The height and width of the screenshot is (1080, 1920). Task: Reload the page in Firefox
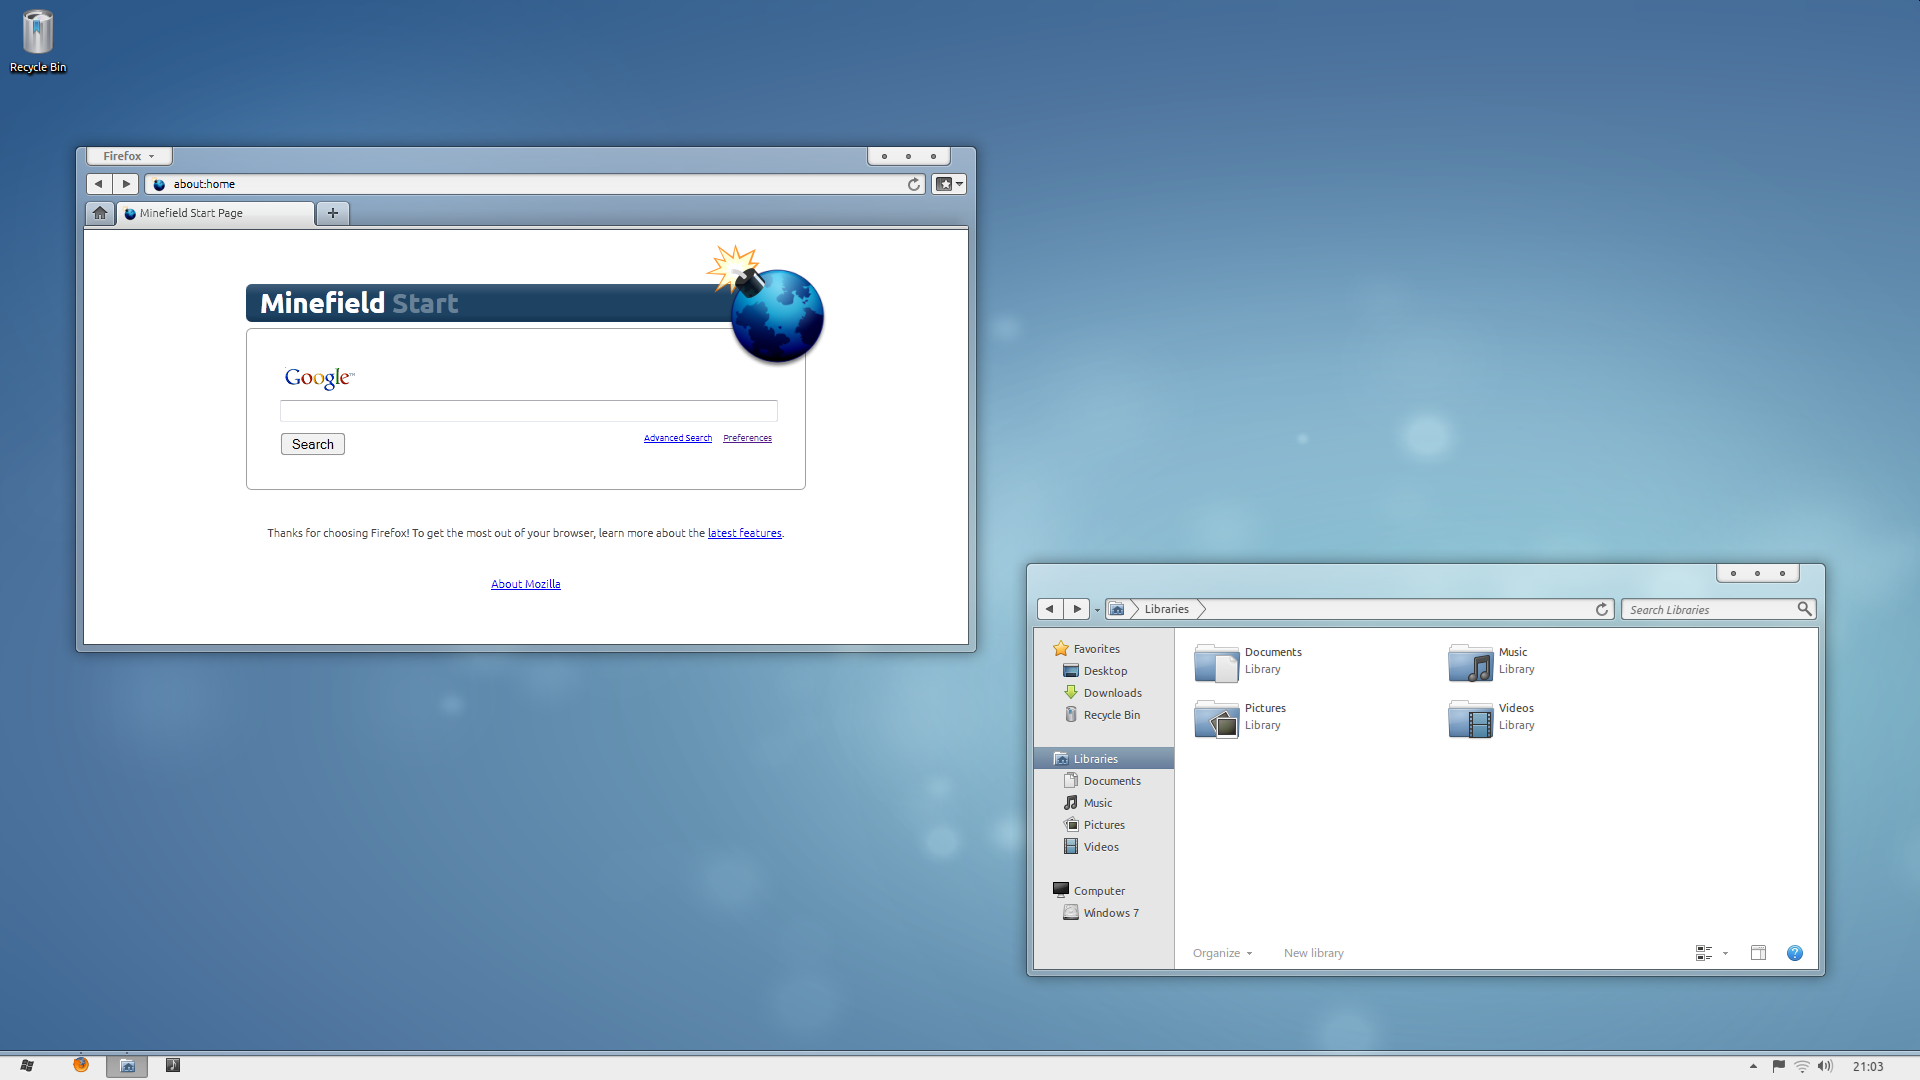(x=913, y=184)
